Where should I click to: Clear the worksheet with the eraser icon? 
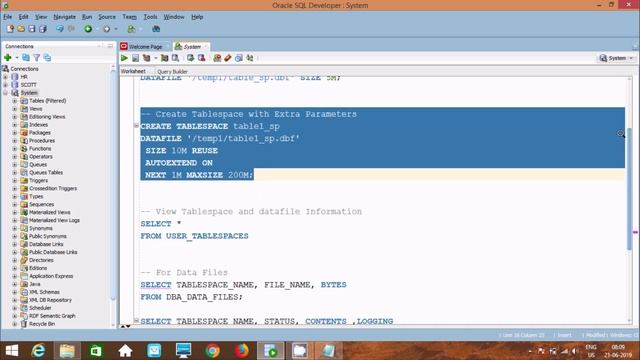click(228, 58)
